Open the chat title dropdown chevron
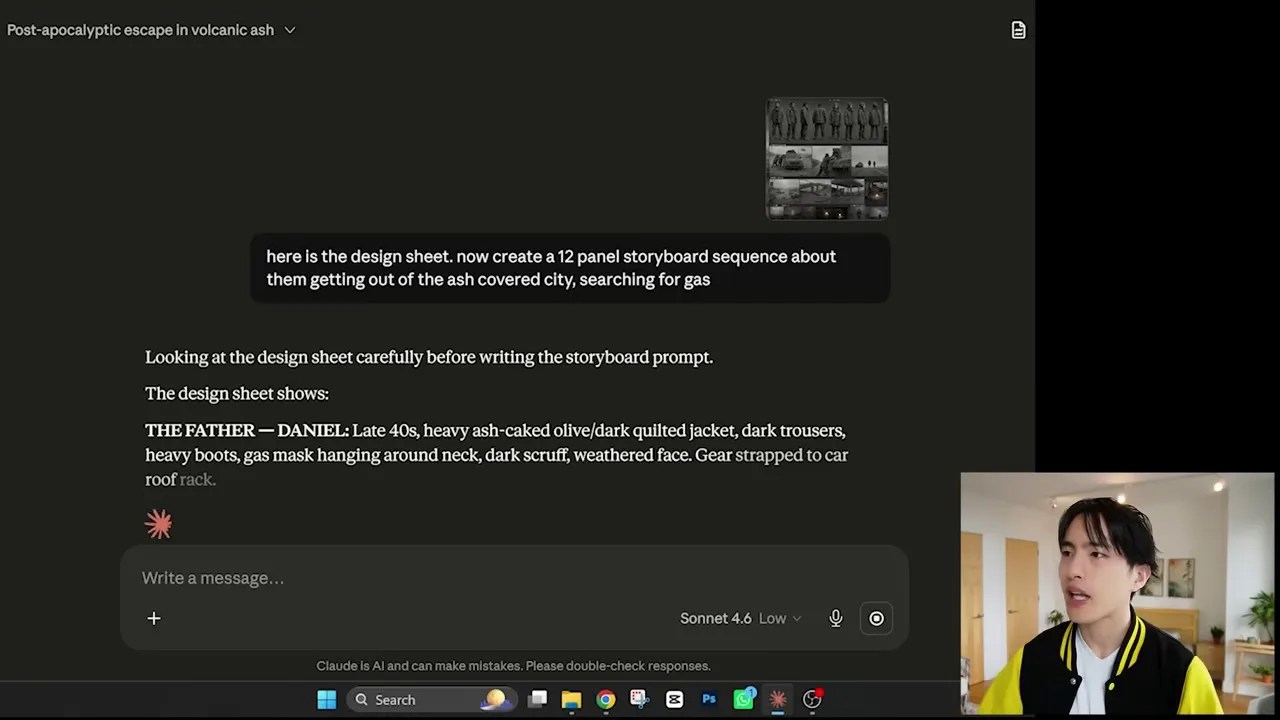Image resolution: width=1280 pixels, height=720 pixels. tap(290, 30)
